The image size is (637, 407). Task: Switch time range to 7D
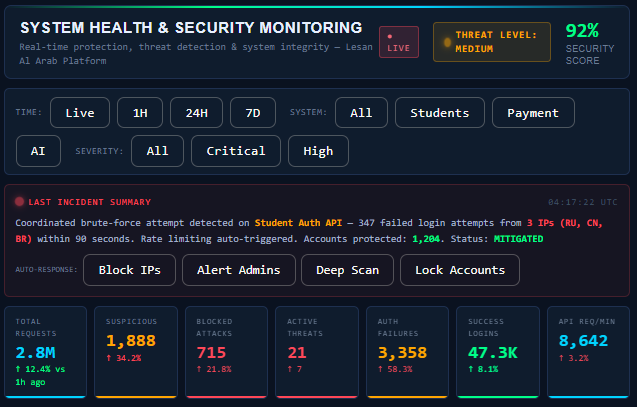click(x=253, y=113)
